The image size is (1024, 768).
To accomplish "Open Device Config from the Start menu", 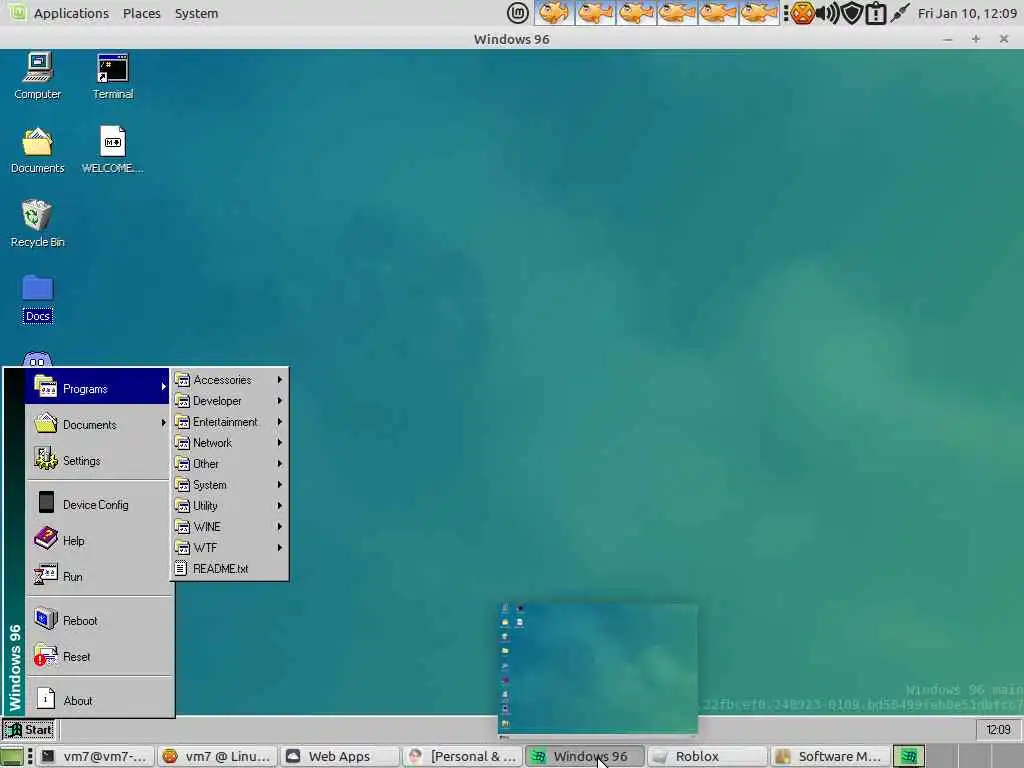I will pyautogui.click(x=98, y=505).
